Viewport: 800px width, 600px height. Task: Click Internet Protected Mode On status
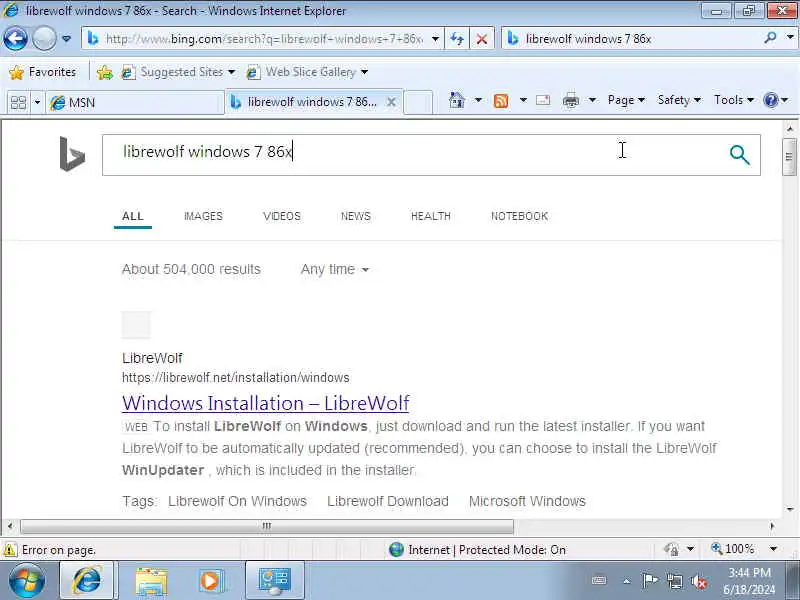[x=477, y=550]
